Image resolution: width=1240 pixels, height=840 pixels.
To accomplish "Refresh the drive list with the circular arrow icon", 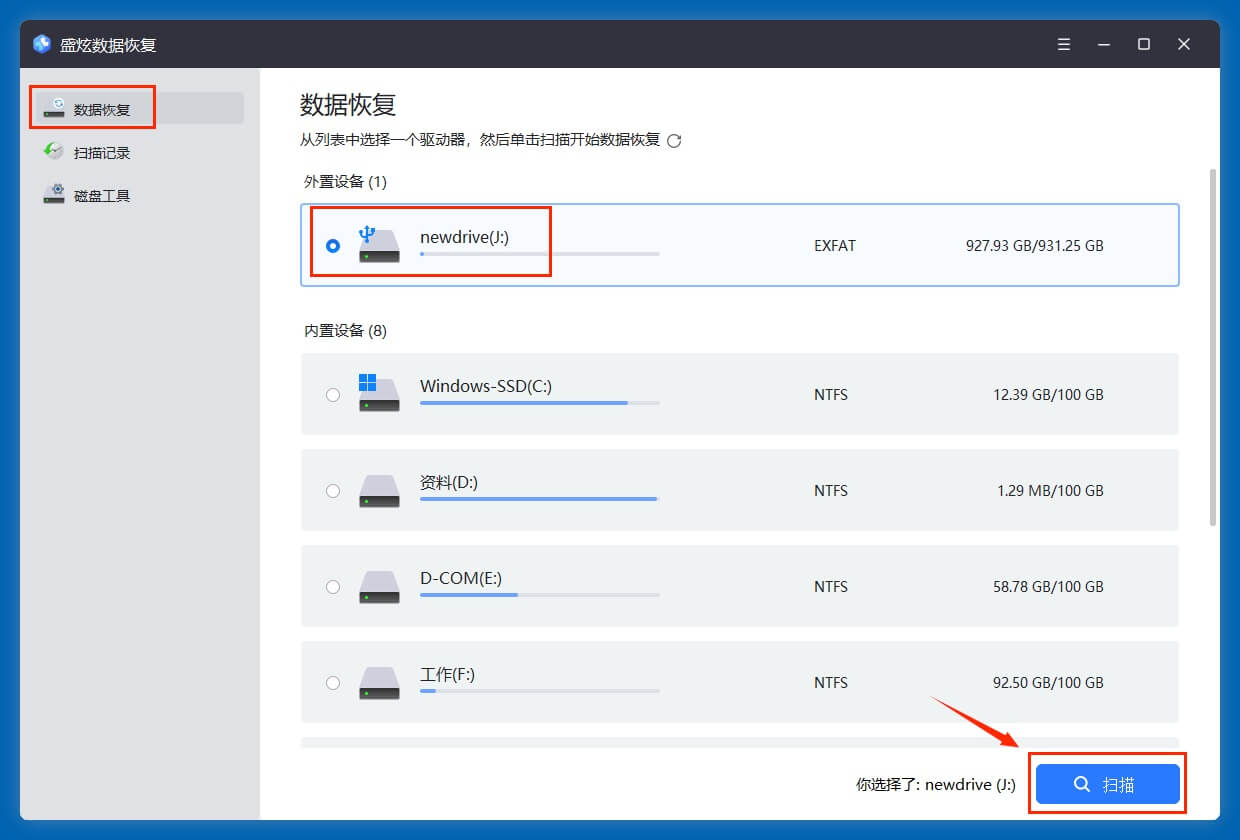I will coord(675,141).
